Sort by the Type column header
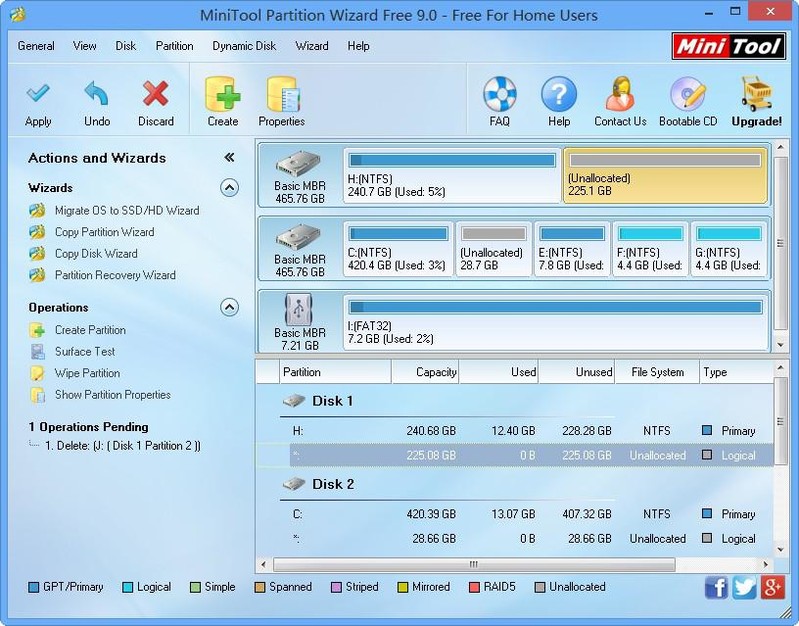The image size is (799, 626). pos(736,372)
